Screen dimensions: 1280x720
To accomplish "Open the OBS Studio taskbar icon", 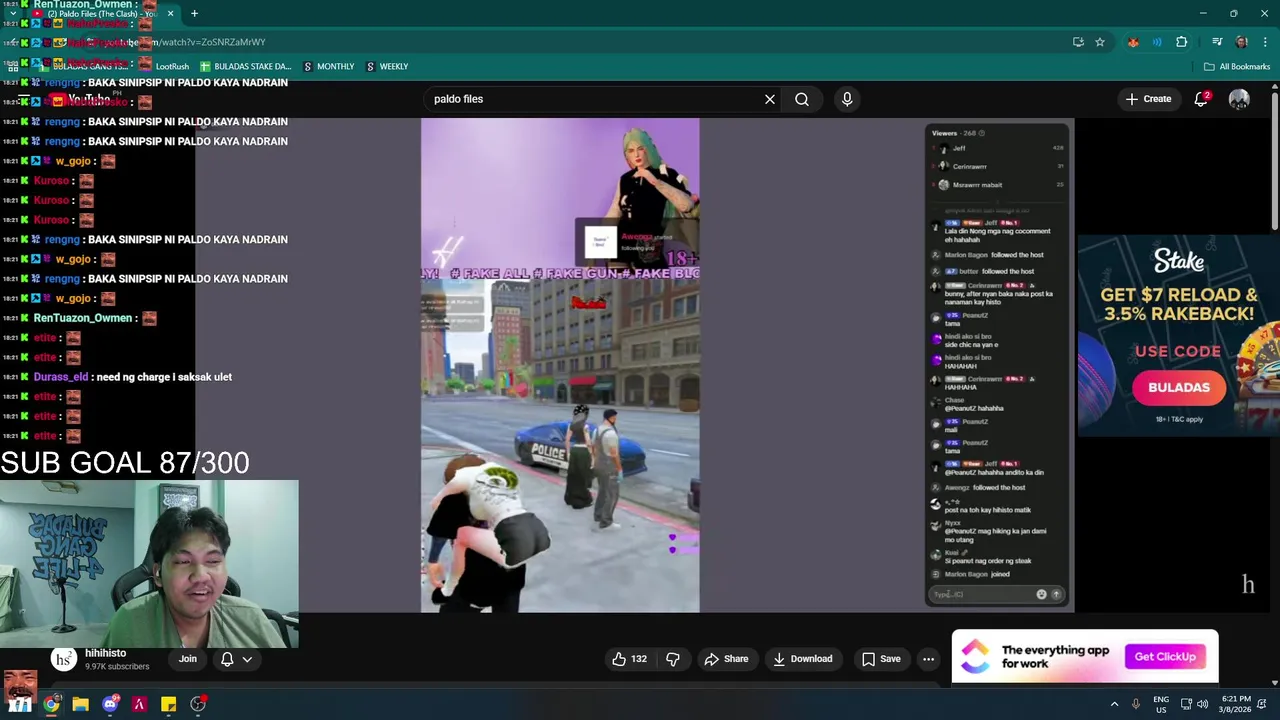I will pos(198,704).
